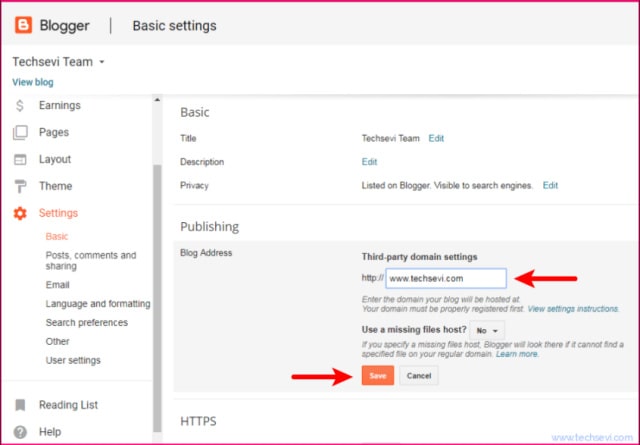Open Help in the sidebar
Viewport: 640px width, 445px height.
pyautogui.click(x=50, y=432)
